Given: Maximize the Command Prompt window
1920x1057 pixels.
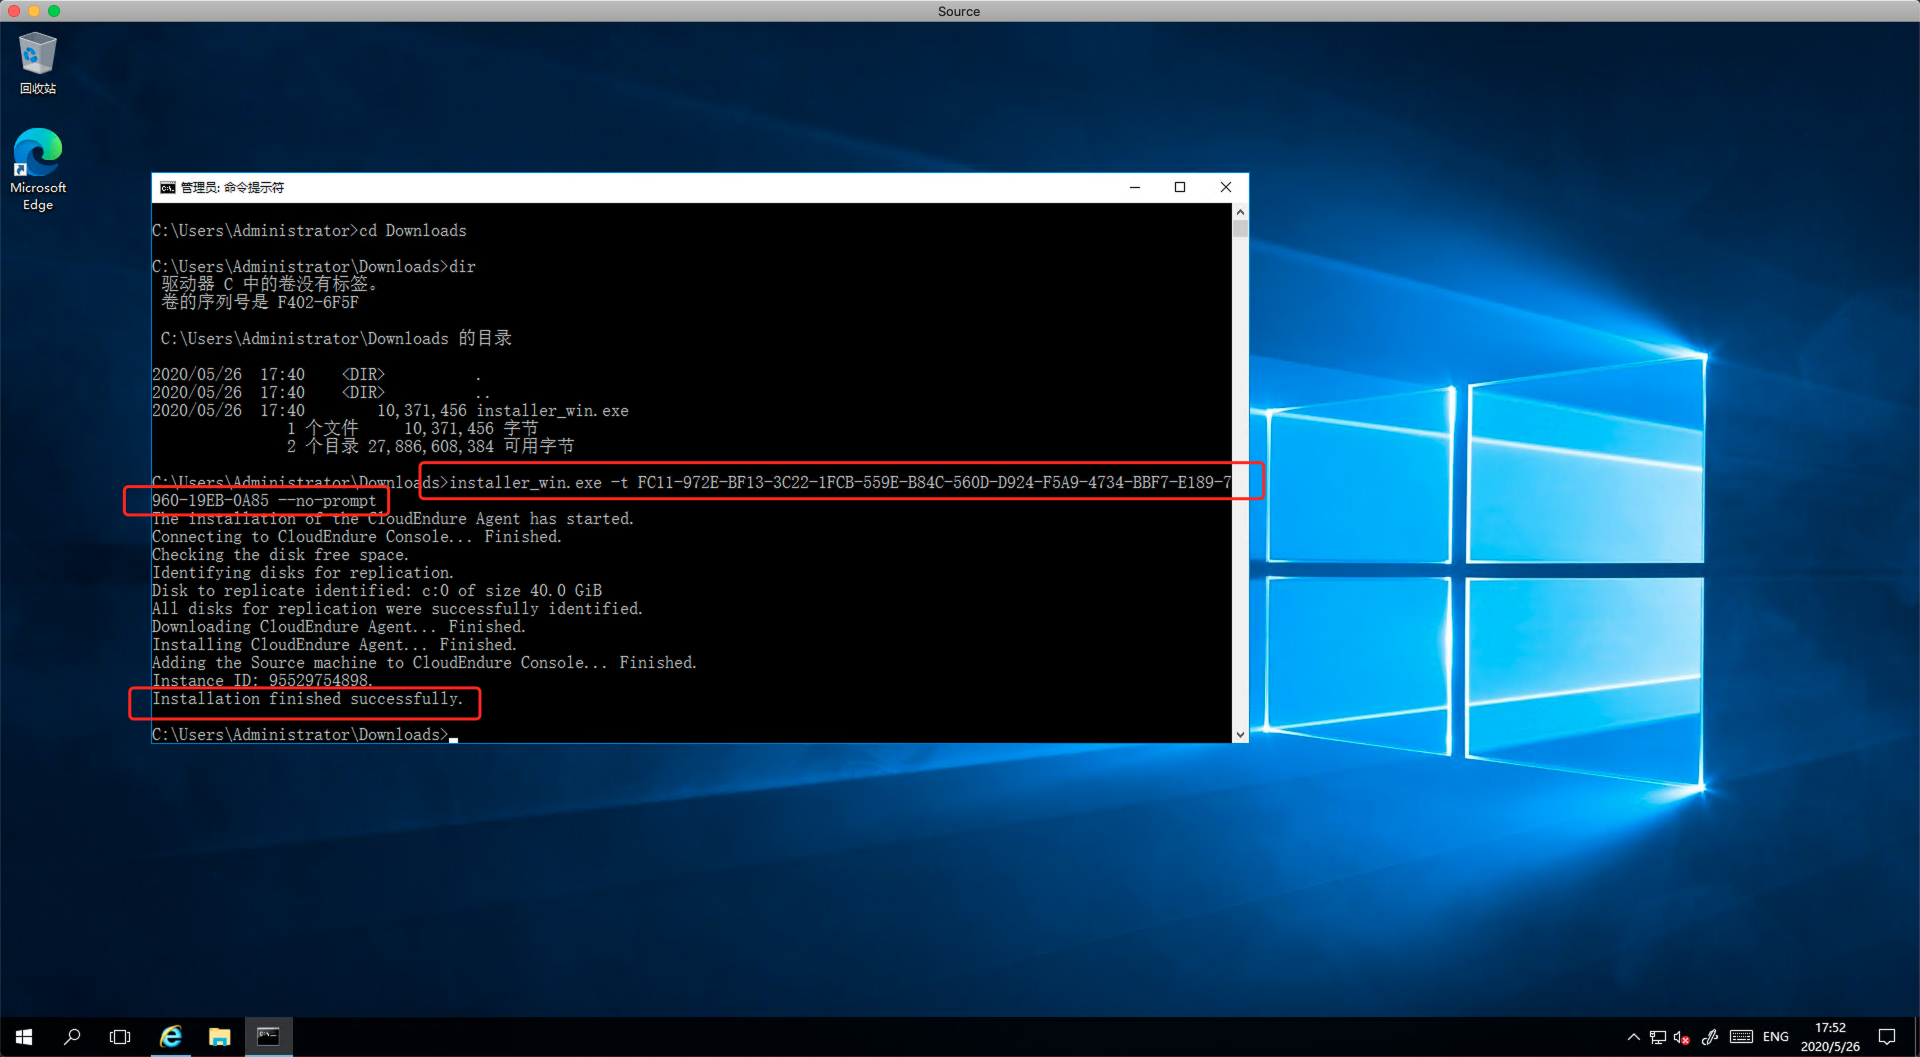Looking at the screenshot, I should [1180, 188].
